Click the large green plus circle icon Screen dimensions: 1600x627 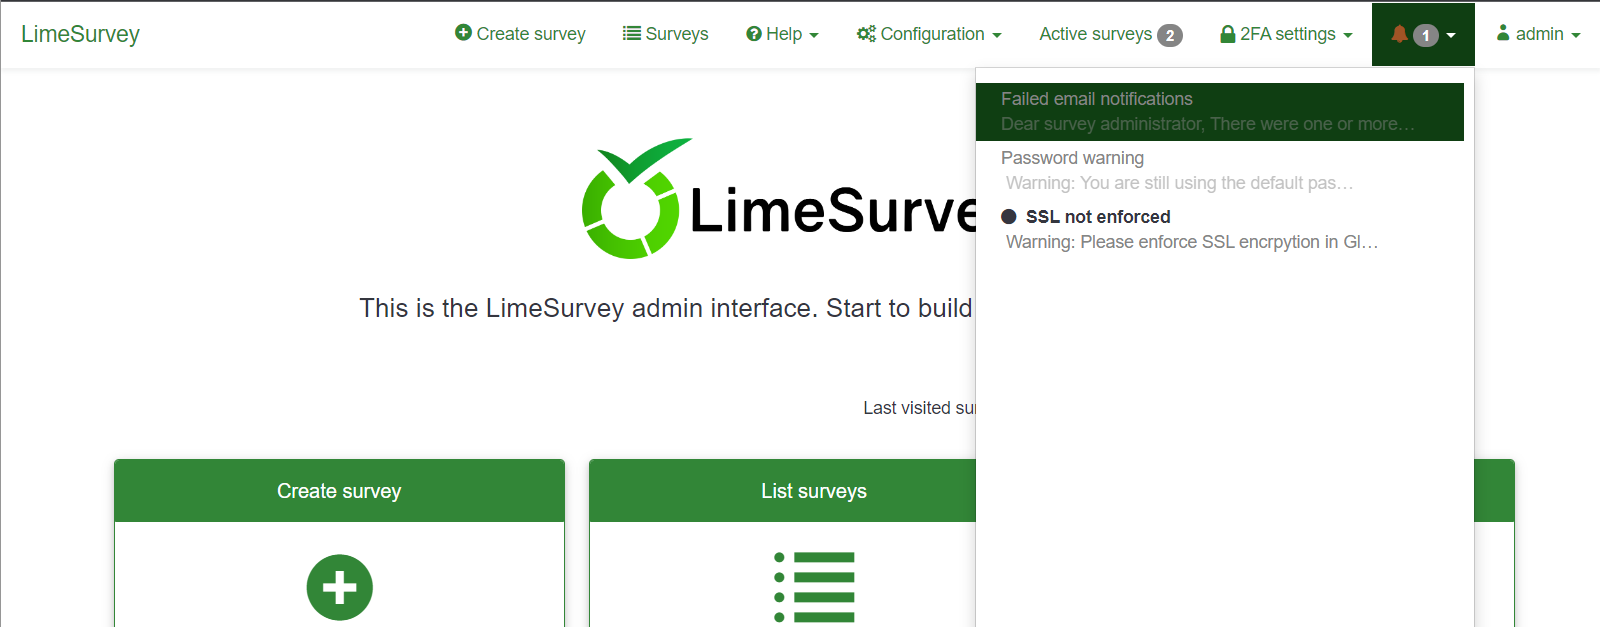(x=339, y=587)
